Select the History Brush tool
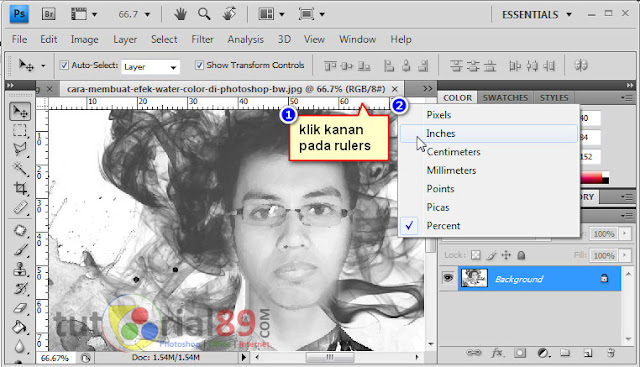The width and height of the screenshot is (640, 367). pyautogui.click(x=20, y=289)
